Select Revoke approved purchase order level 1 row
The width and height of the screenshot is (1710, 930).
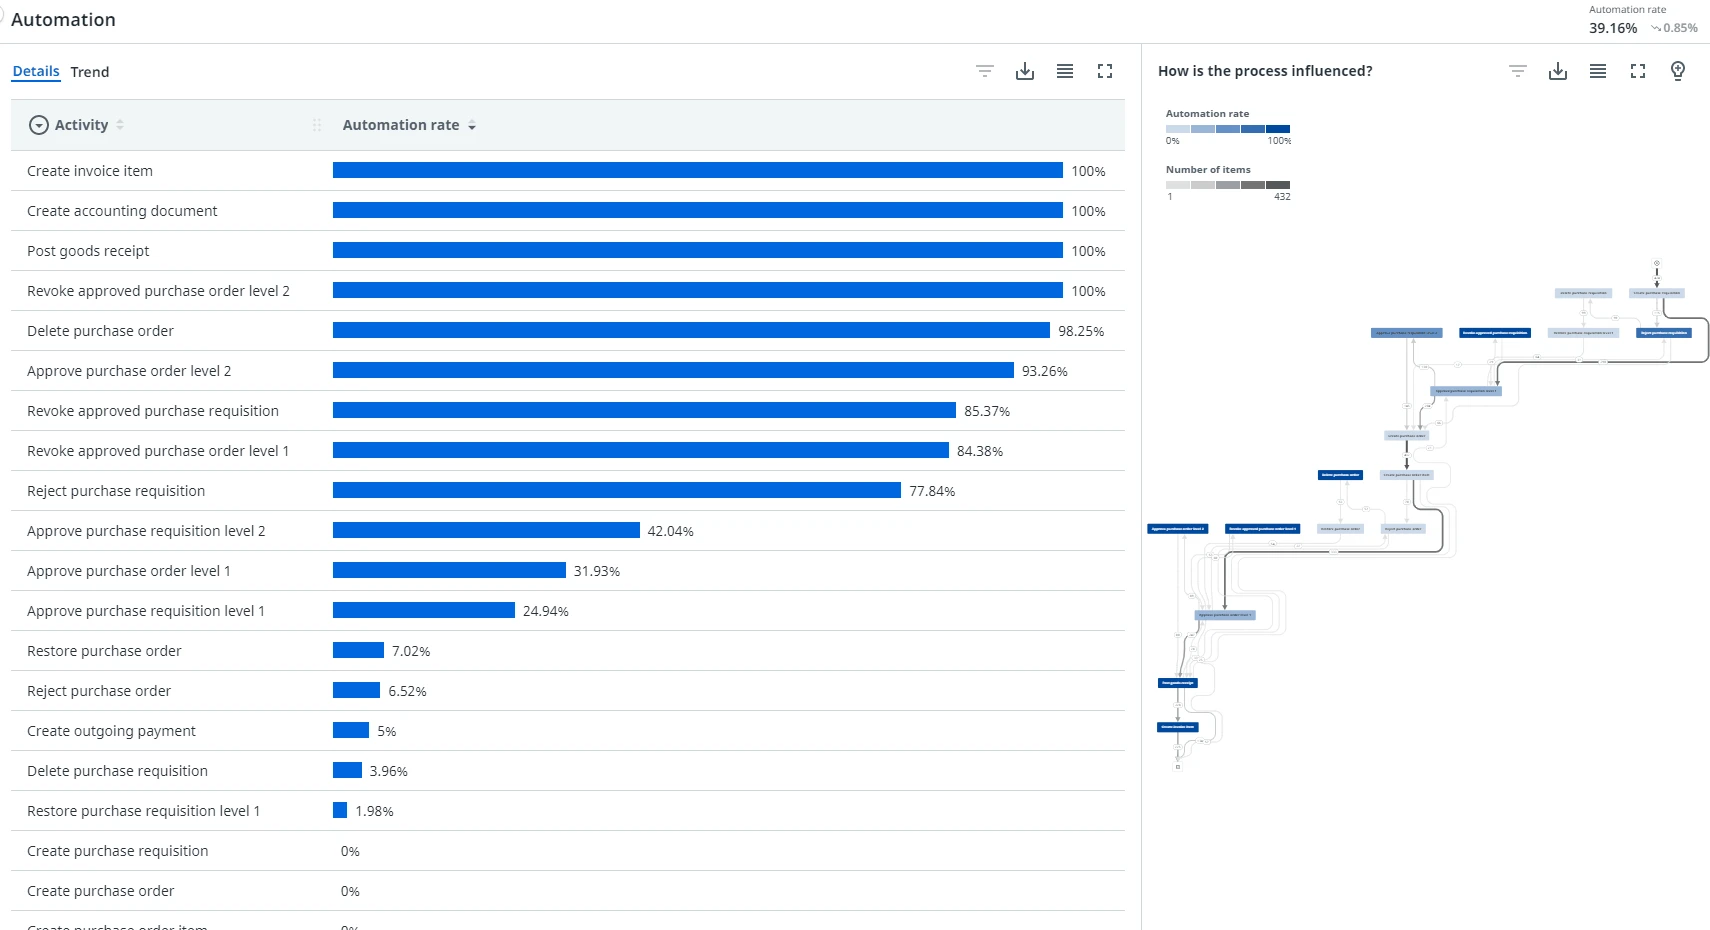(568, 451)
